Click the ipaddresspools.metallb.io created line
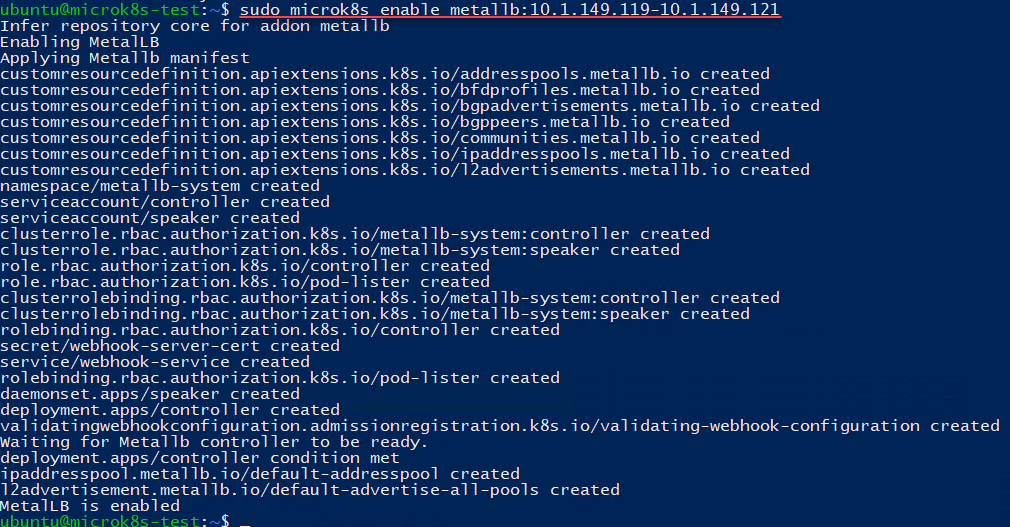This screenshot has width=1010, height=527. 395,154
